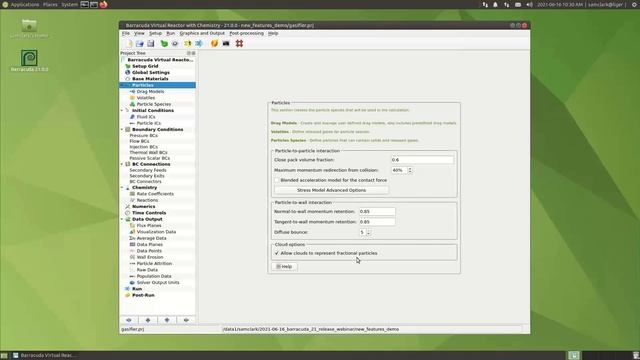The width and height of the screenshot is (640, 360).
Task: Open the Post-processing menu
Action: click(x=247, y=33)
